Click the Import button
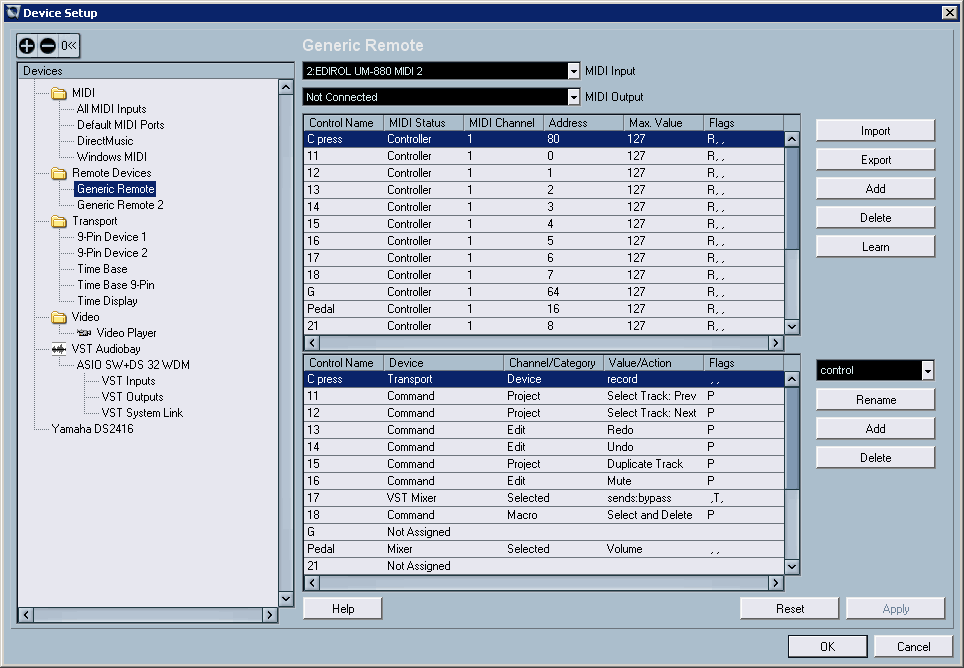 (x=875, y=131)
